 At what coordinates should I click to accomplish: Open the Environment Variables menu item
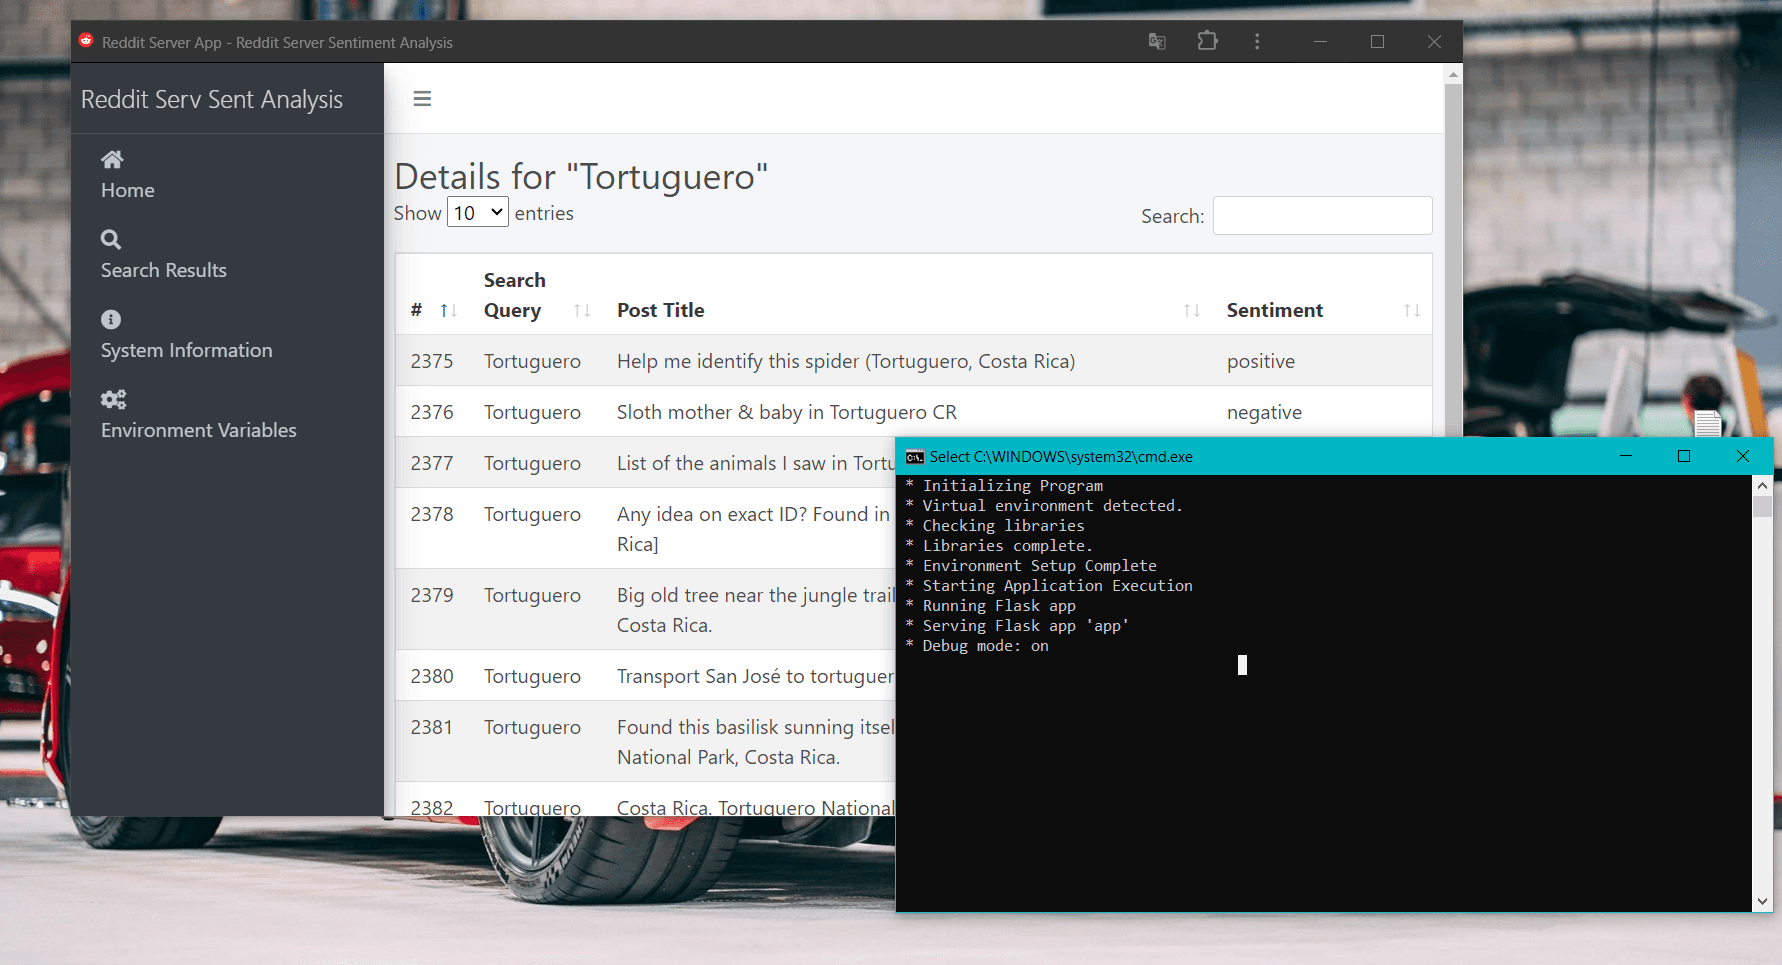pyautogui.click(x=198, y=431)
